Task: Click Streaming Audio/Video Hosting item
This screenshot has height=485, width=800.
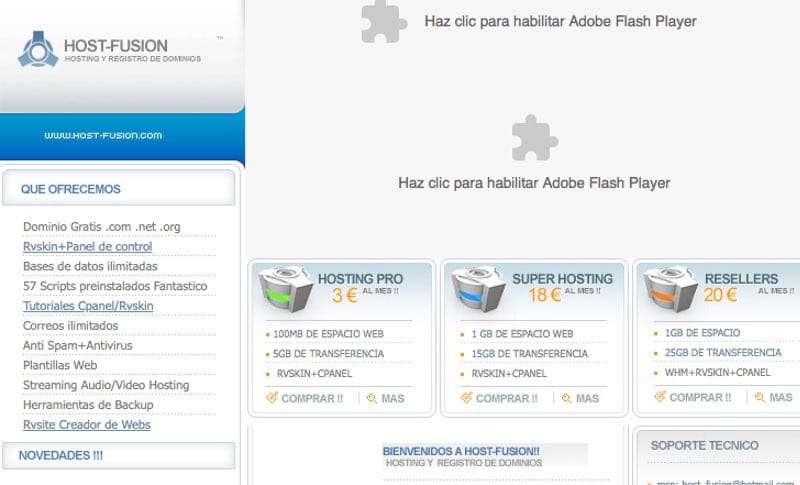Action: [106, 385]
